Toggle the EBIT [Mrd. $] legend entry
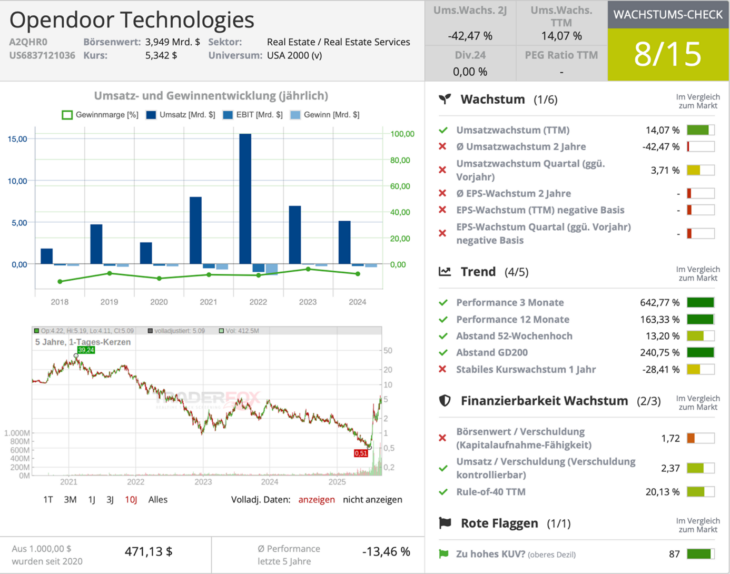The height and width of the screenshot is (574, 730). (253, 115)
